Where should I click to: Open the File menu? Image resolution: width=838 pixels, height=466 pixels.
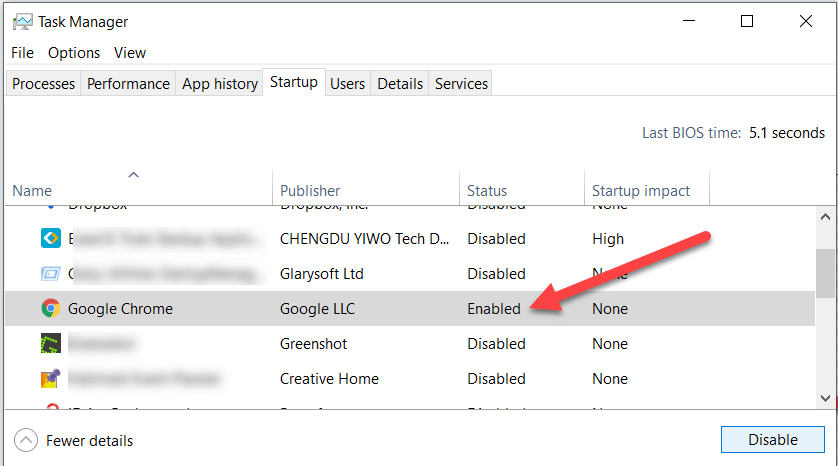(x=22, y=53)
